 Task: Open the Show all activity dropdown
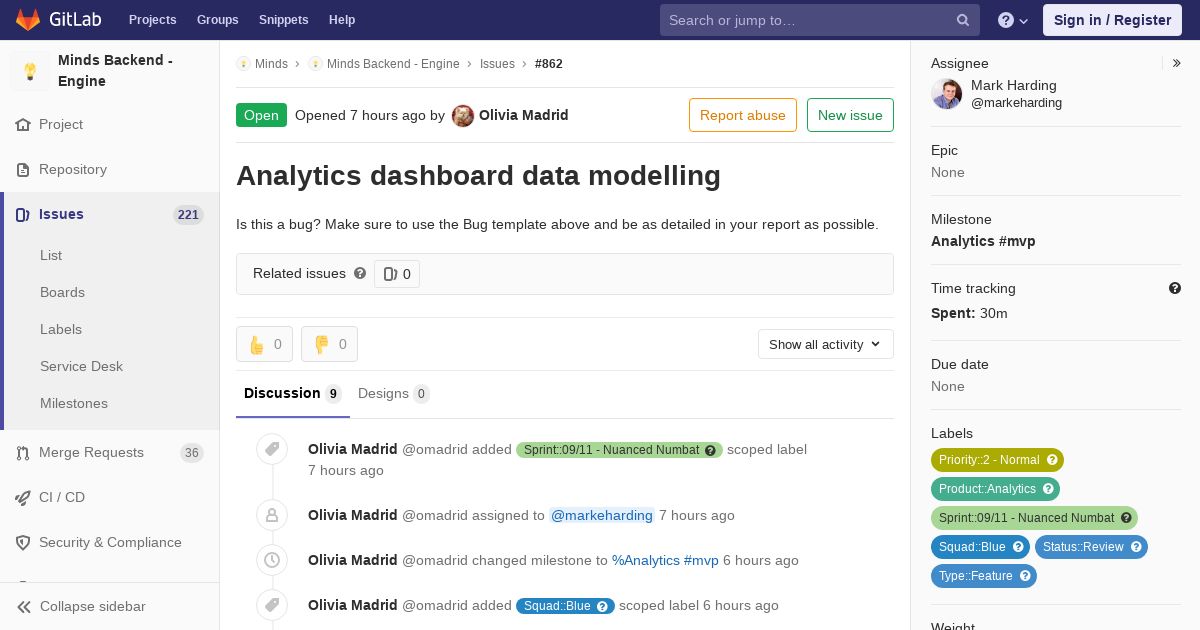[x=825, y=344]
